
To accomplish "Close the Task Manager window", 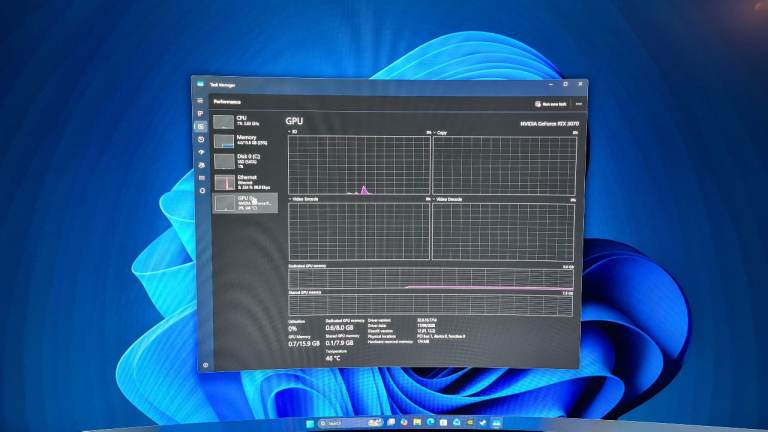I will click(580, 84).
